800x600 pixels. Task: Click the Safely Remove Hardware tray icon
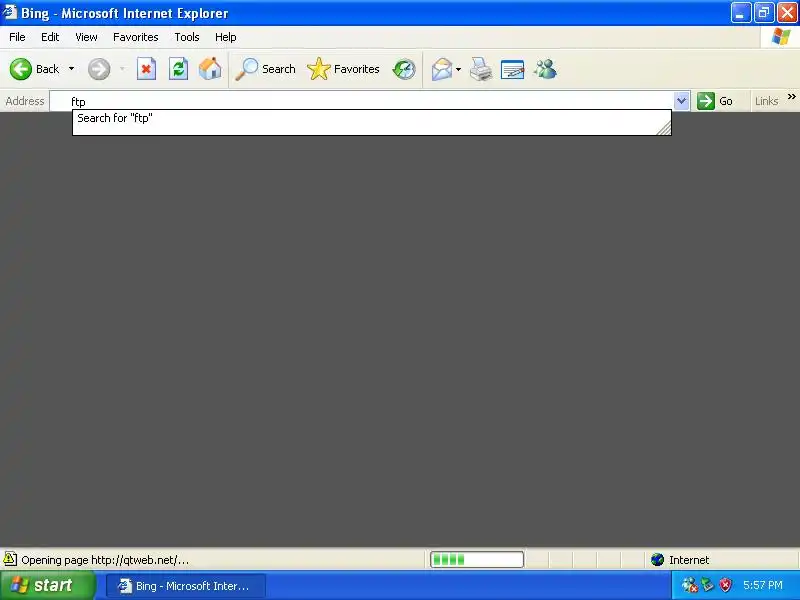coord(707,585)
